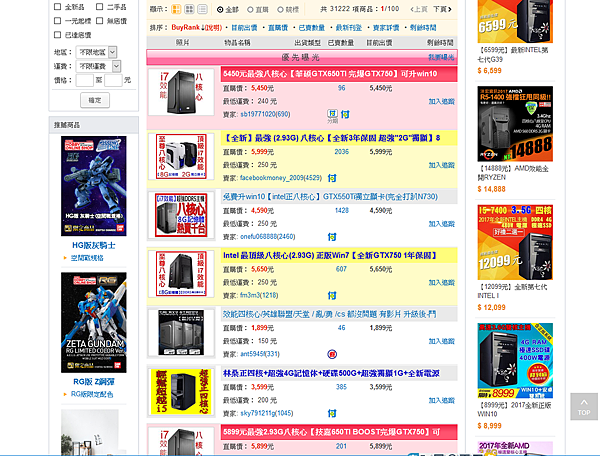Open black tower PC thumbnail priced 5,650
The width and height of the screenshot is (600, 456).
[x=181, y=274]
